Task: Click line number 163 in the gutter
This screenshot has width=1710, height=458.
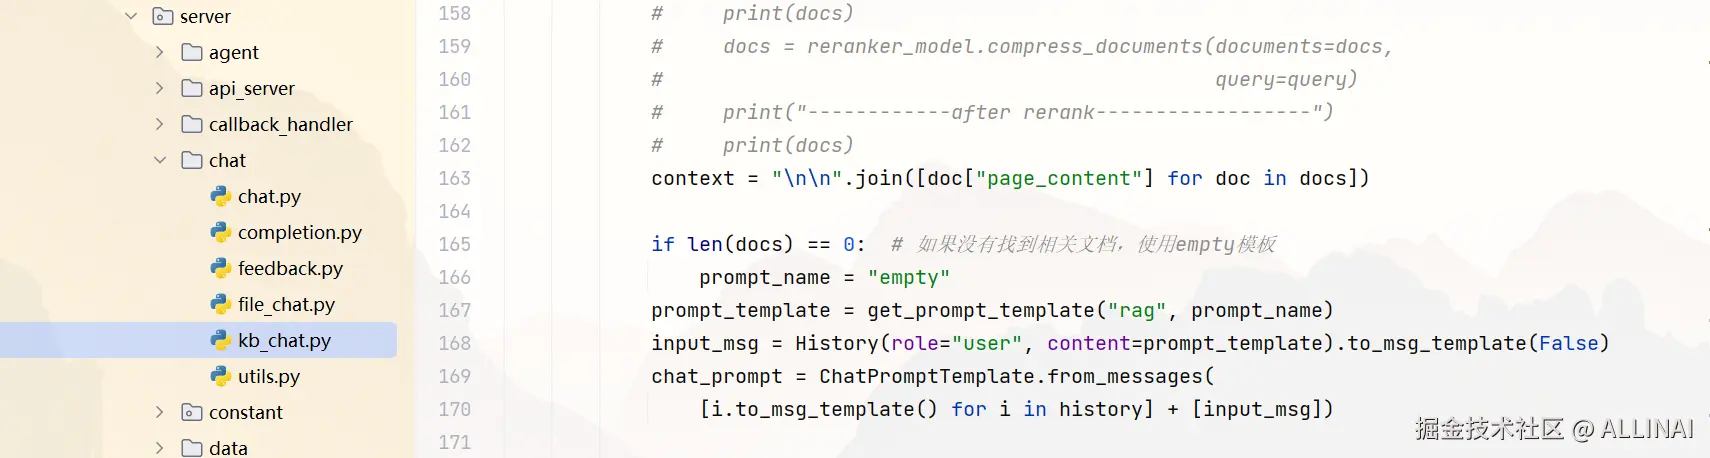Action: (x=454, y=178)
